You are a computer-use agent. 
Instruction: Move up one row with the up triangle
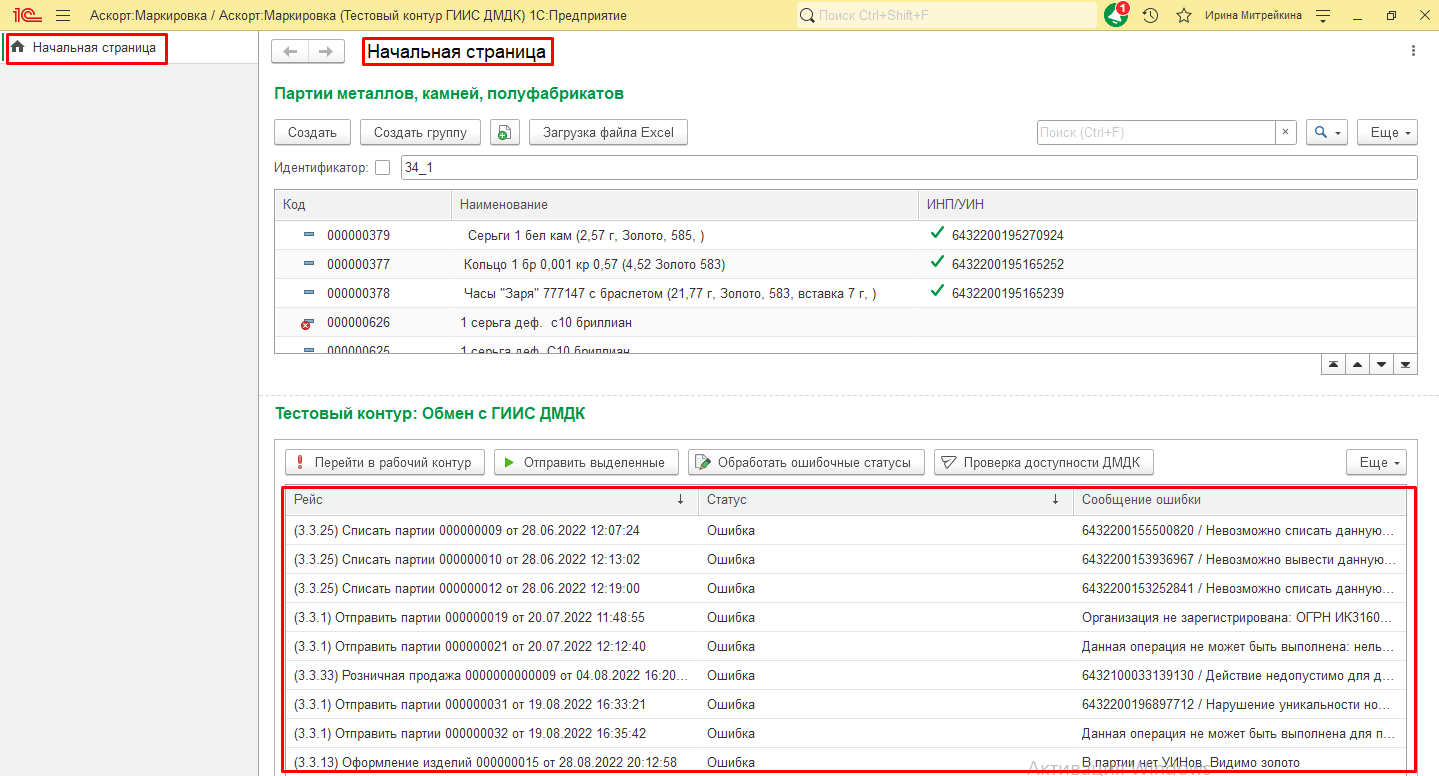click(1357, 365)
